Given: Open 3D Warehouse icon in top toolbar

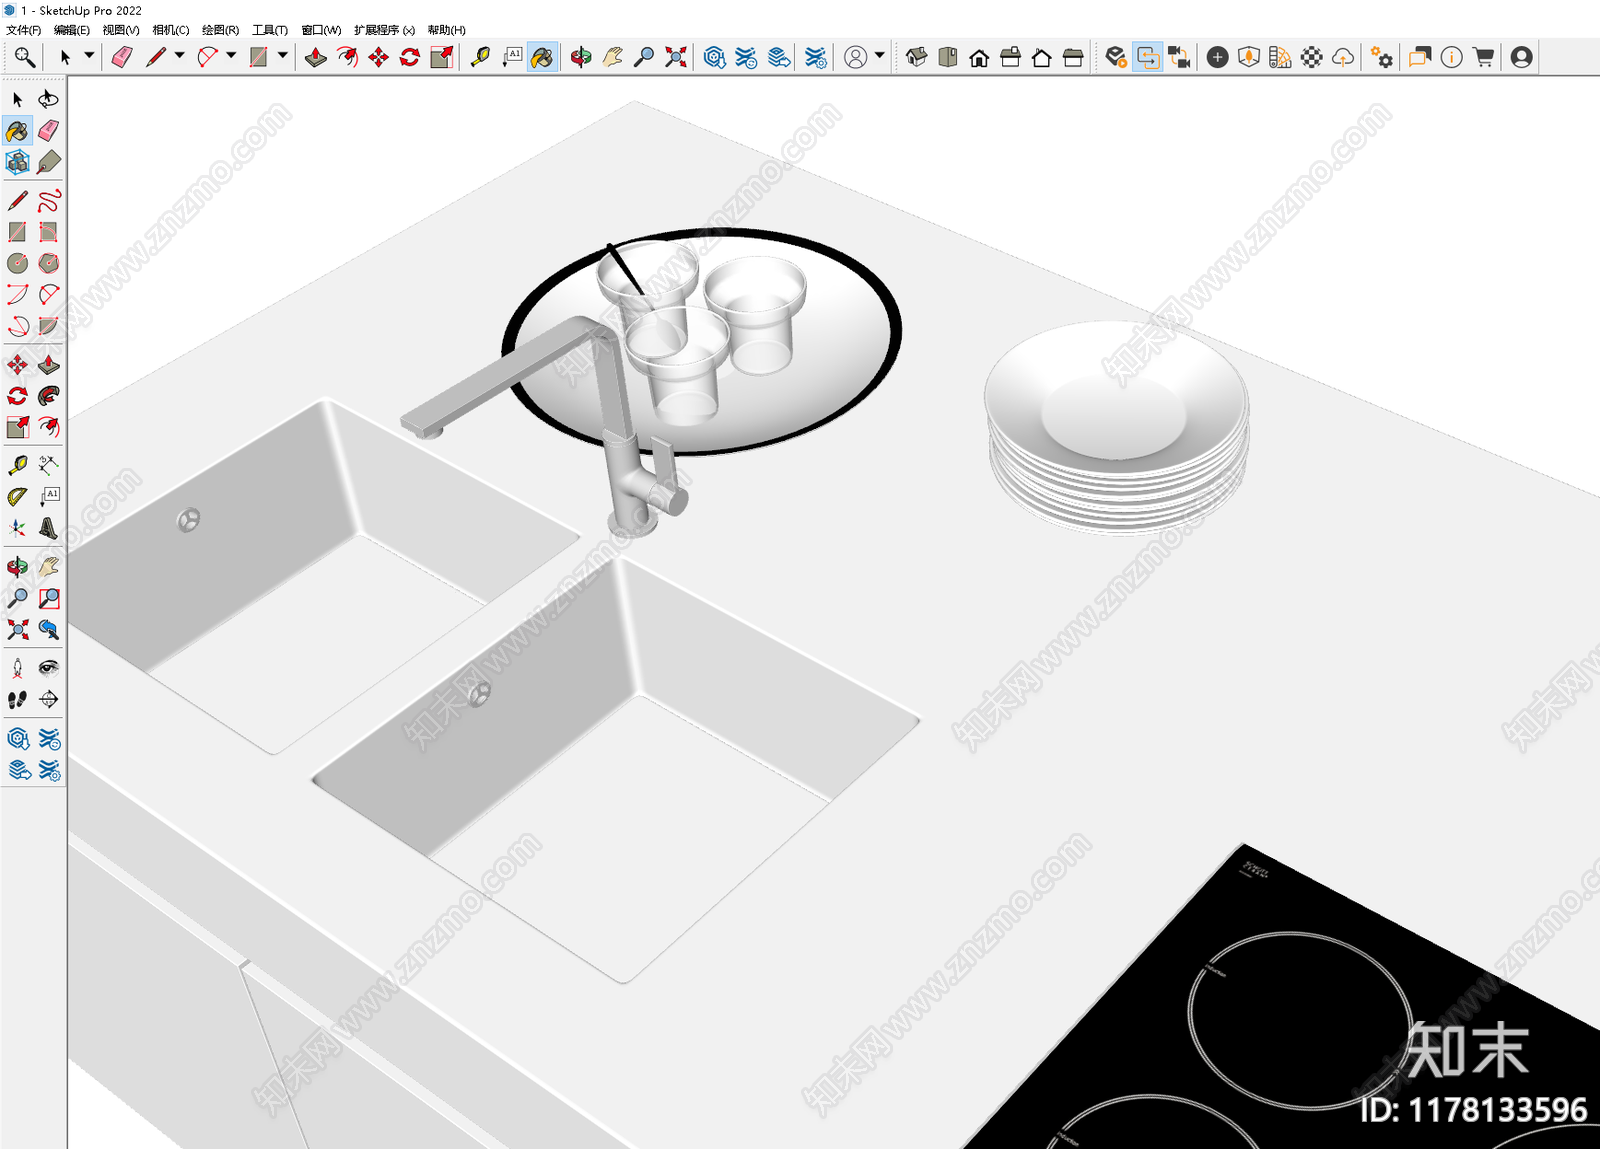Looking at the screenshot, I should click(714, 57).
